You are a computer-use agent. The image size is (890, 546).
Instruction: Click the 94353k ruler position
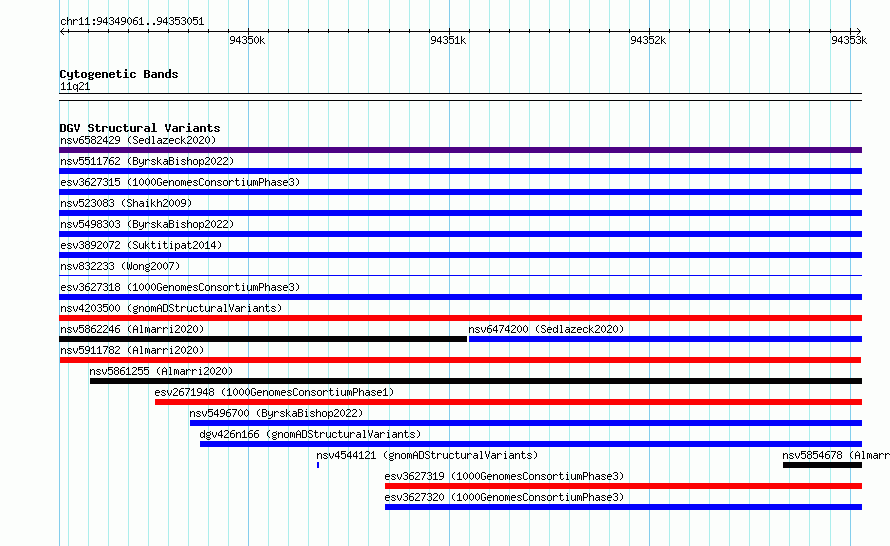point(849,40)
